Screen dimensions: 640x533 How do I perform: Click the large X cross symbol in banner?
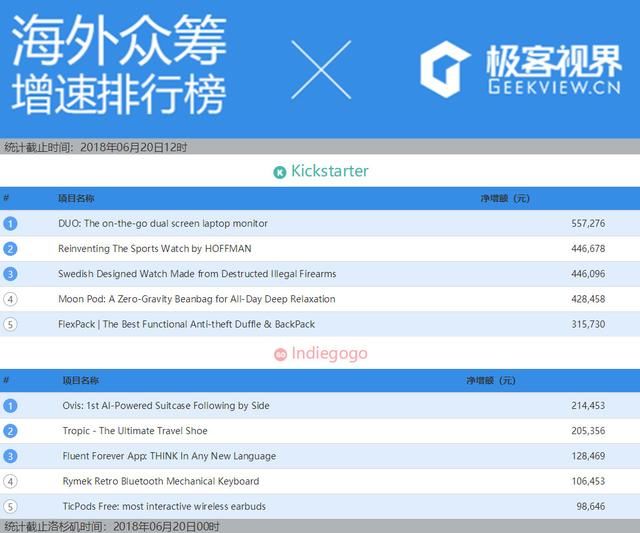click(x=321, y=70)
